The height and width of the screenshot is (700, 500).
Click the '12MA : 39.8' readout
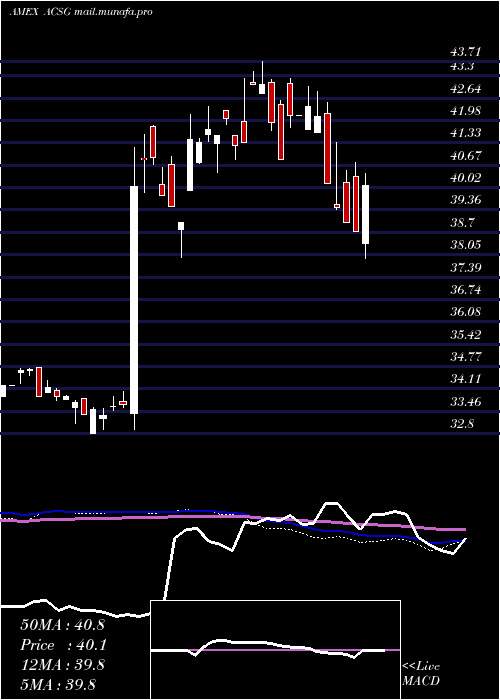62,665
